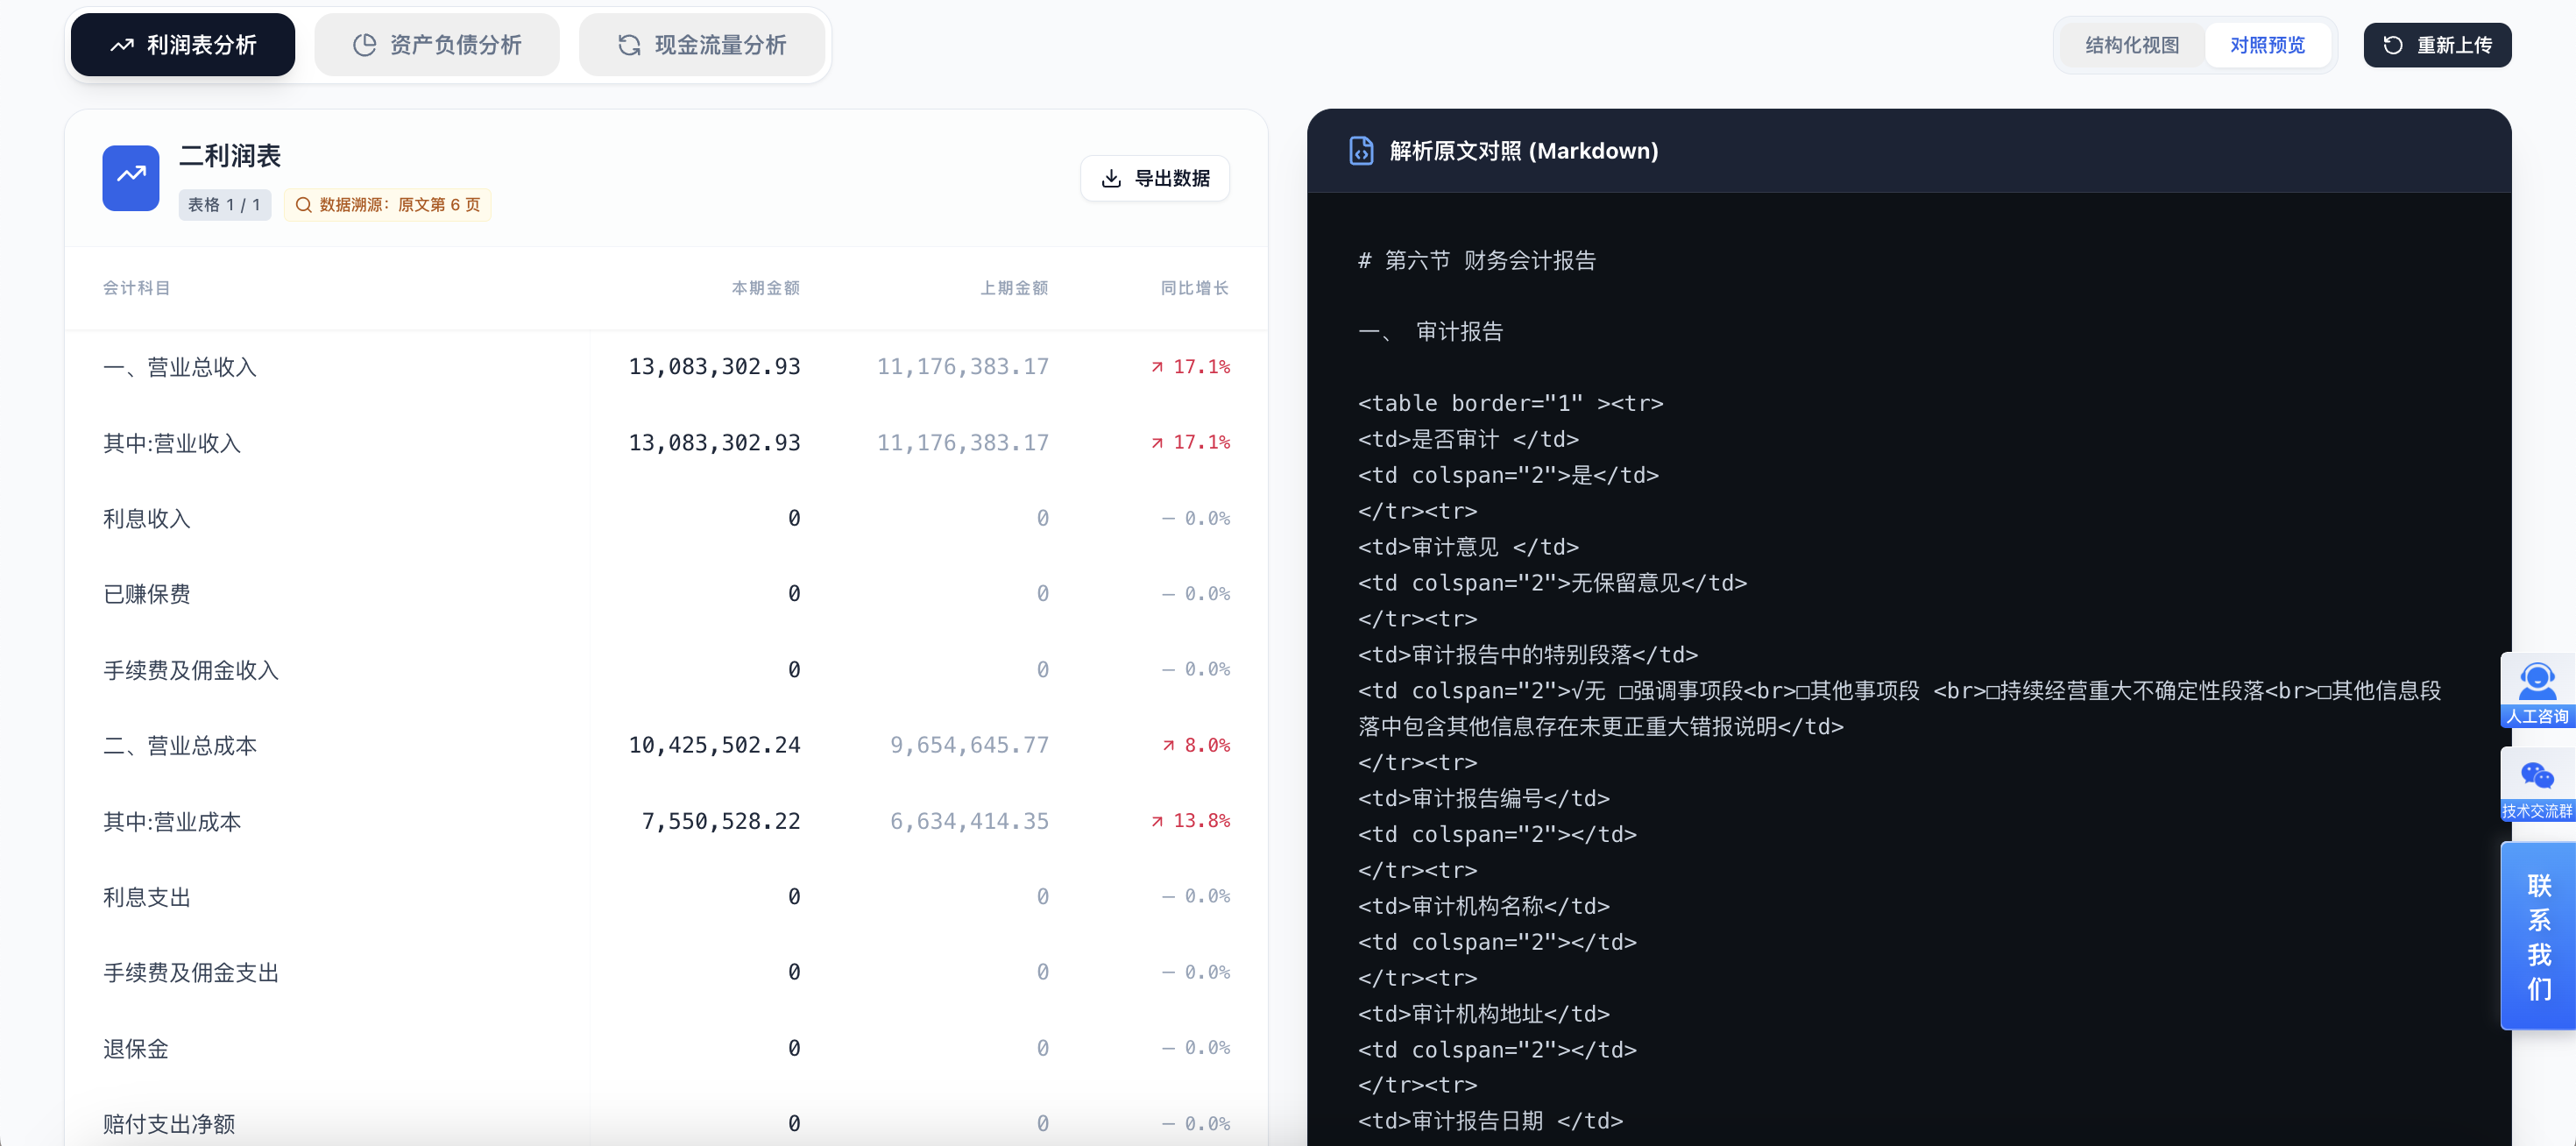Click the 表格 1 / 1 badge
This screenshot has height=1146, width=2576.
pyautogui.click(x=224, y=205)
